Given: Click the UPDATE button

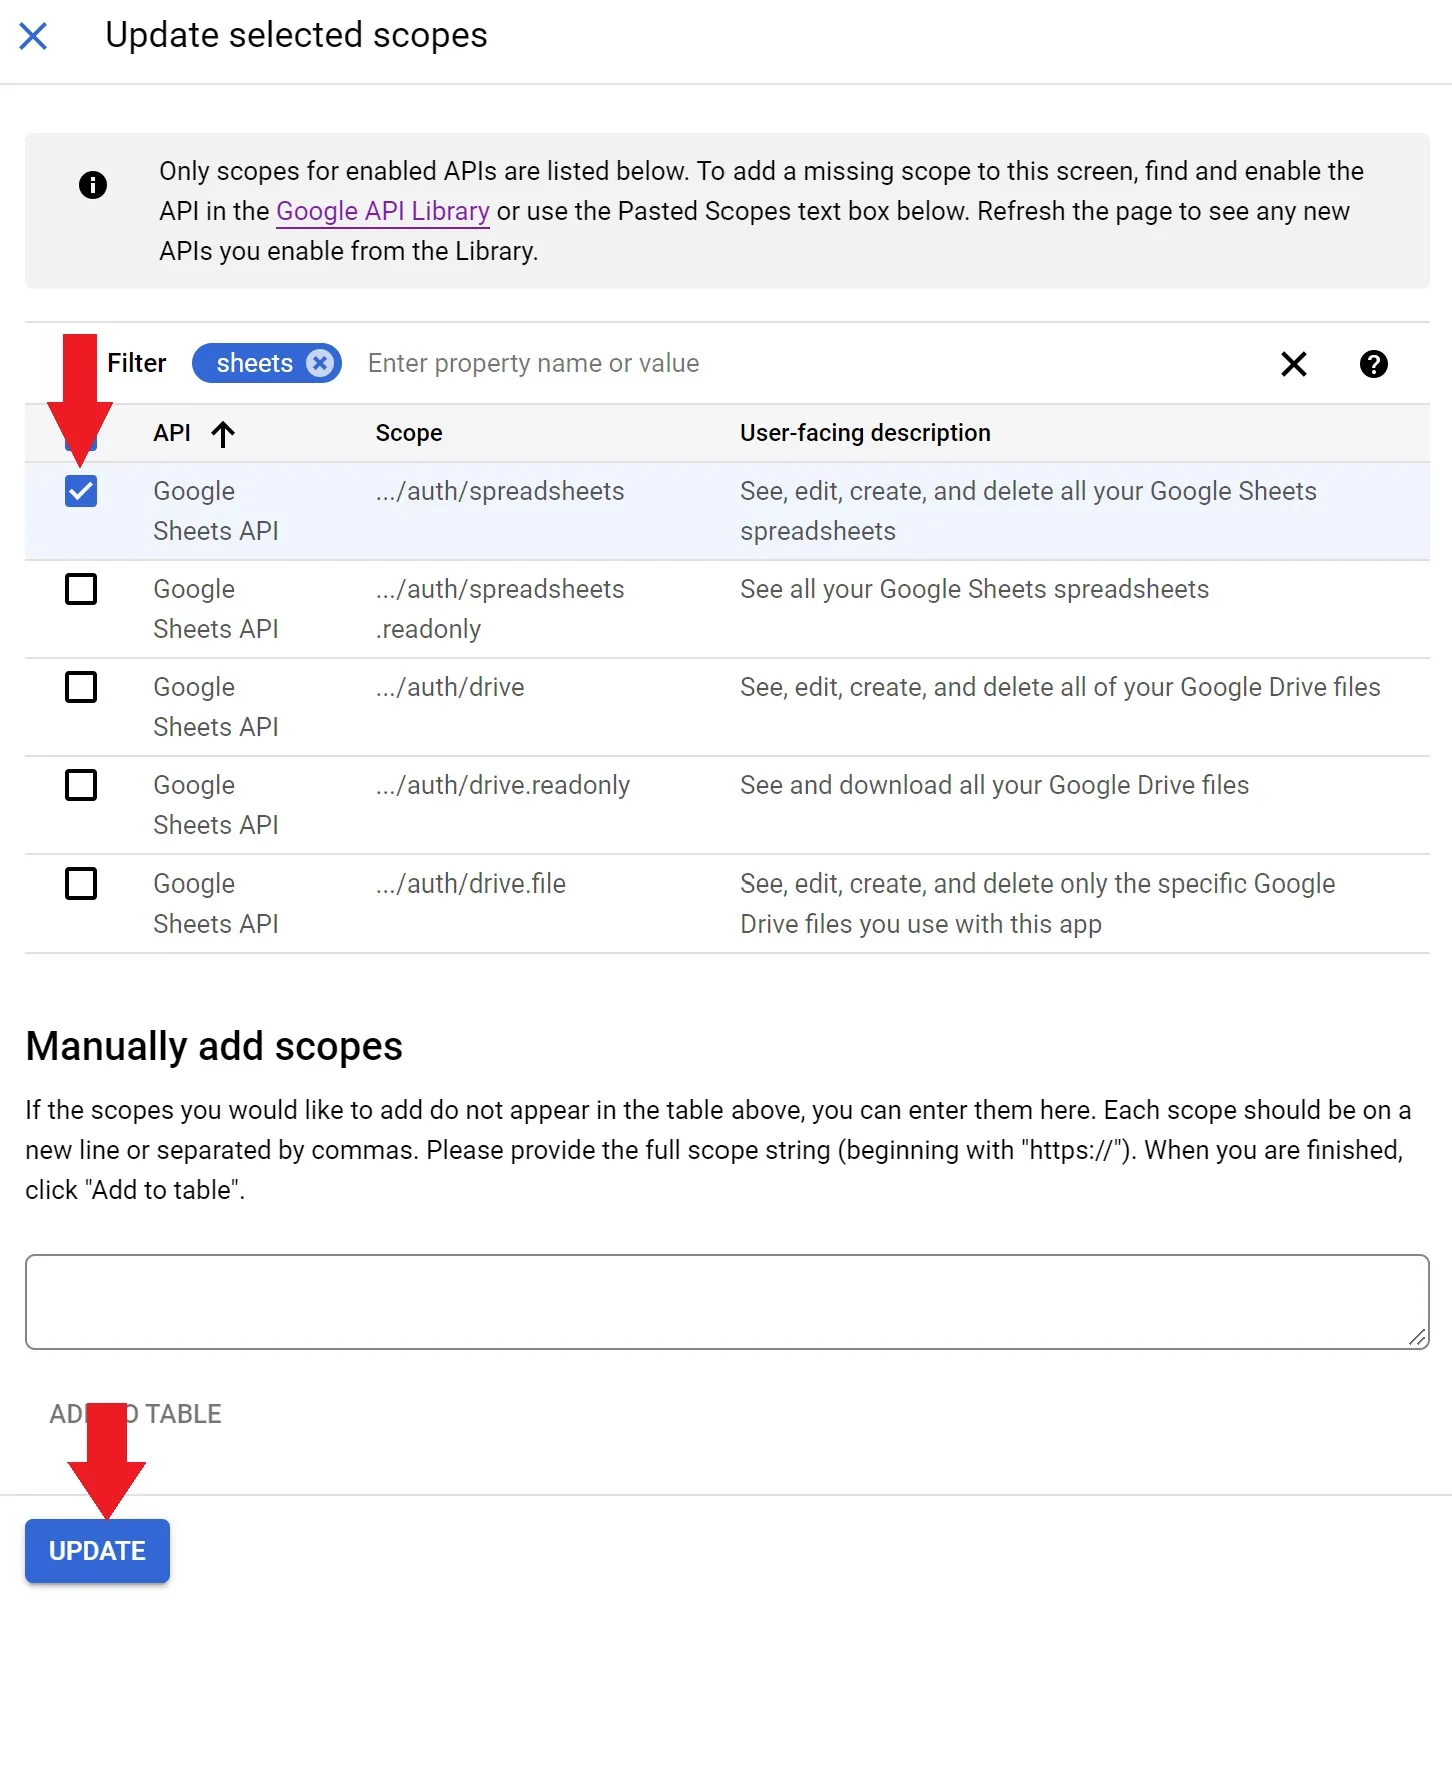Looking at the screenshot, I should click(97, 1551).
